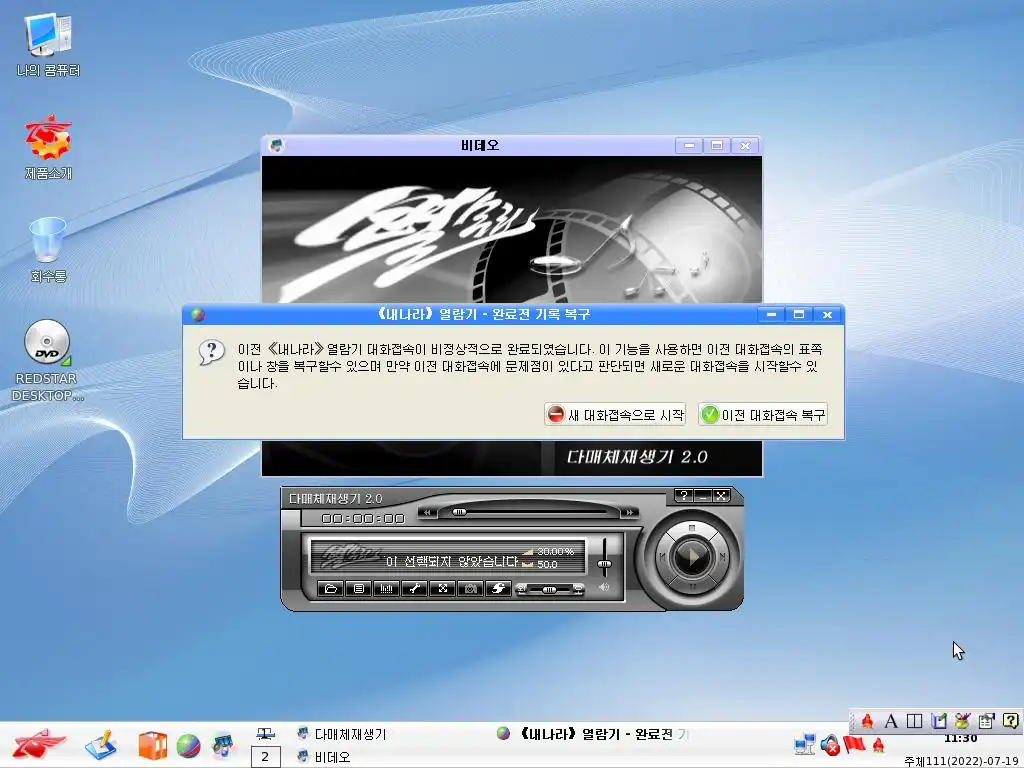Mute via speaker icon in media player

click(x=604, y=587)
